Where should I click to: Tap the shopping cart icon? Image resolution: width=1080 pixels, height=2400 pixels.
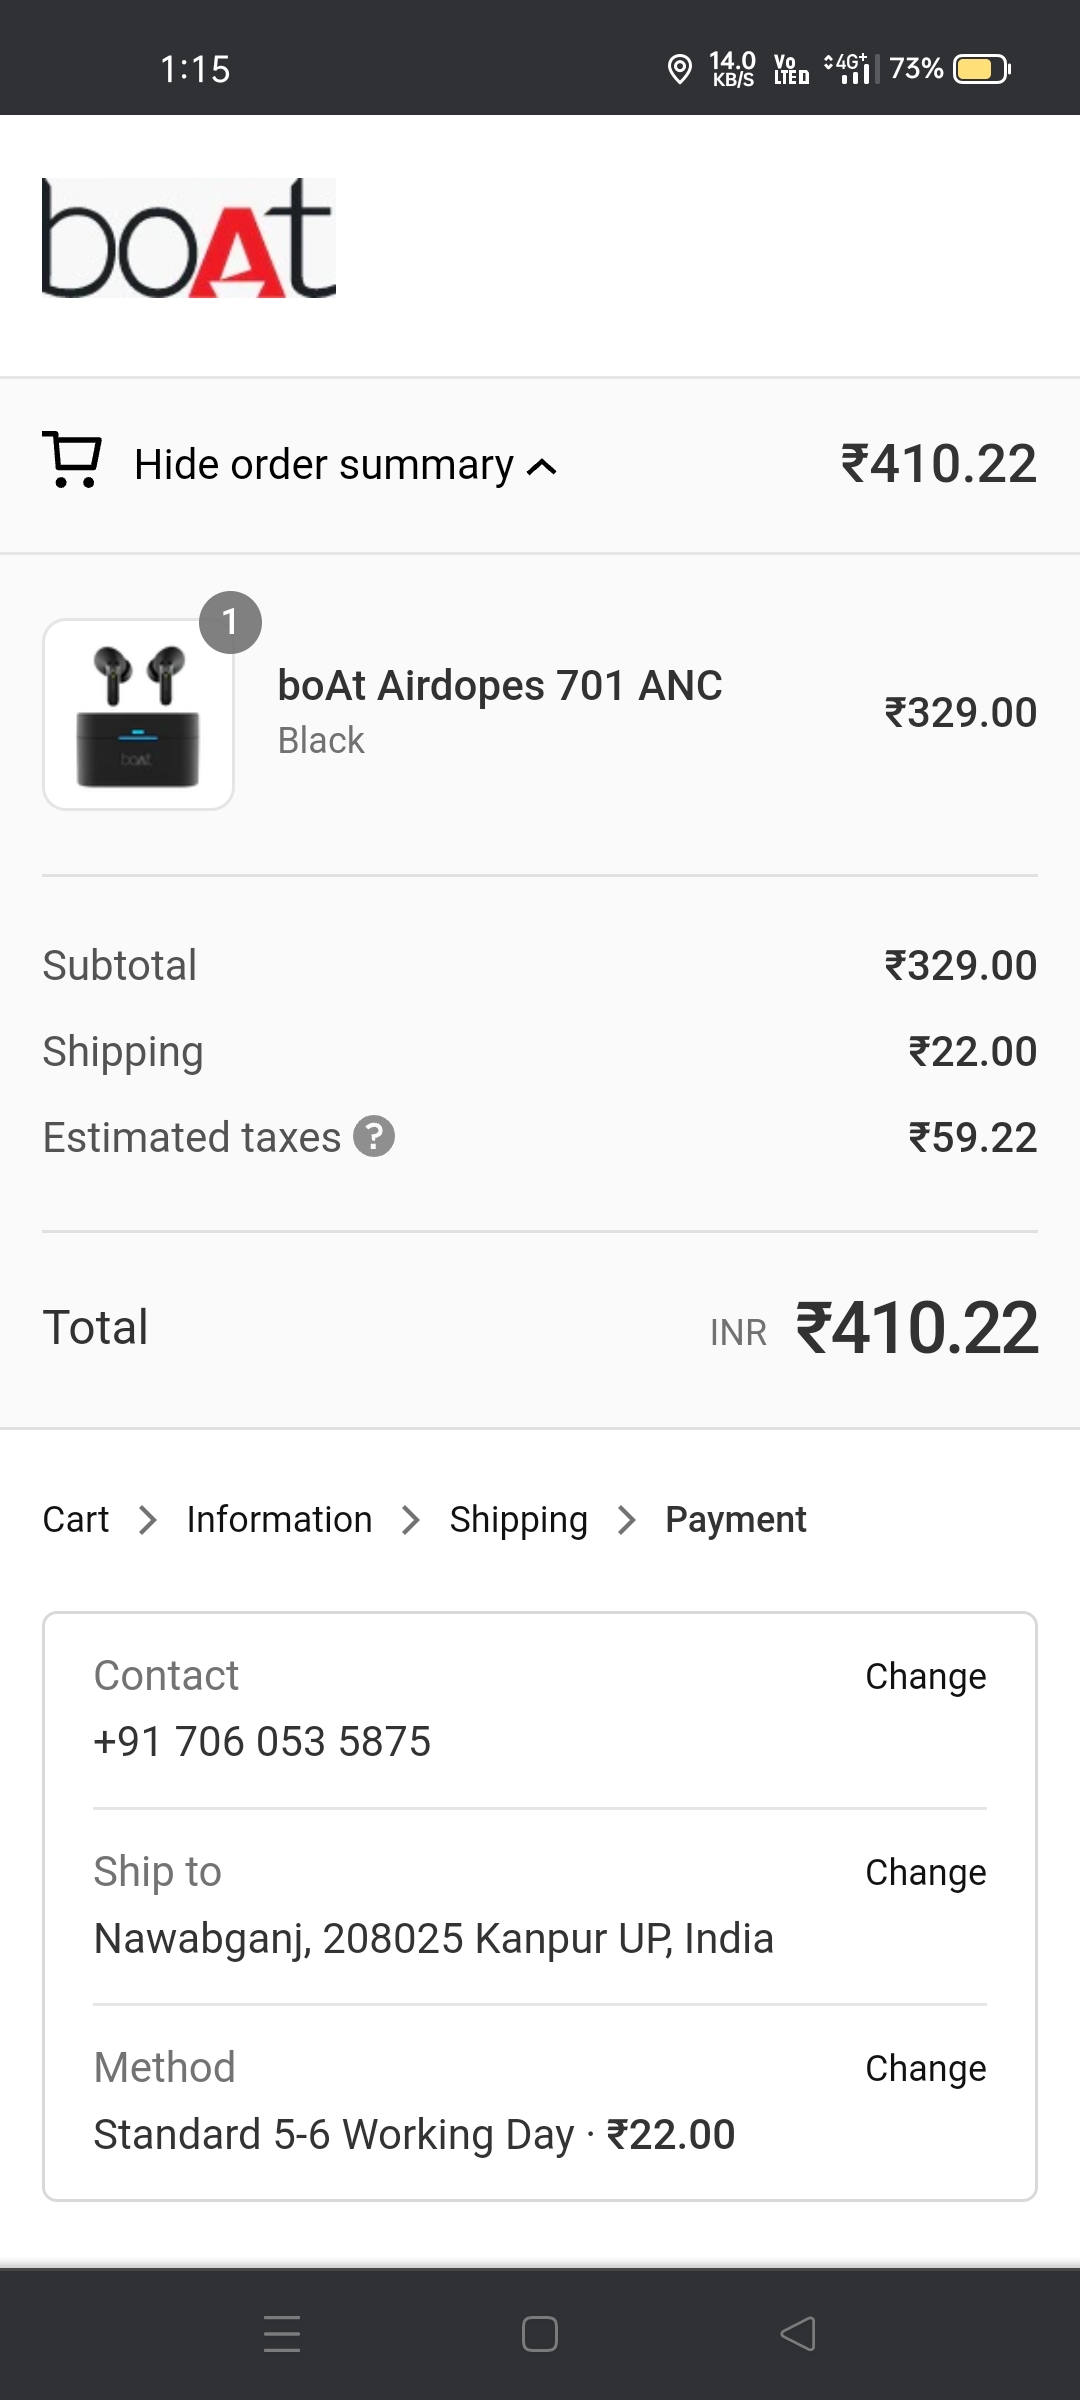tap(71, 461)
